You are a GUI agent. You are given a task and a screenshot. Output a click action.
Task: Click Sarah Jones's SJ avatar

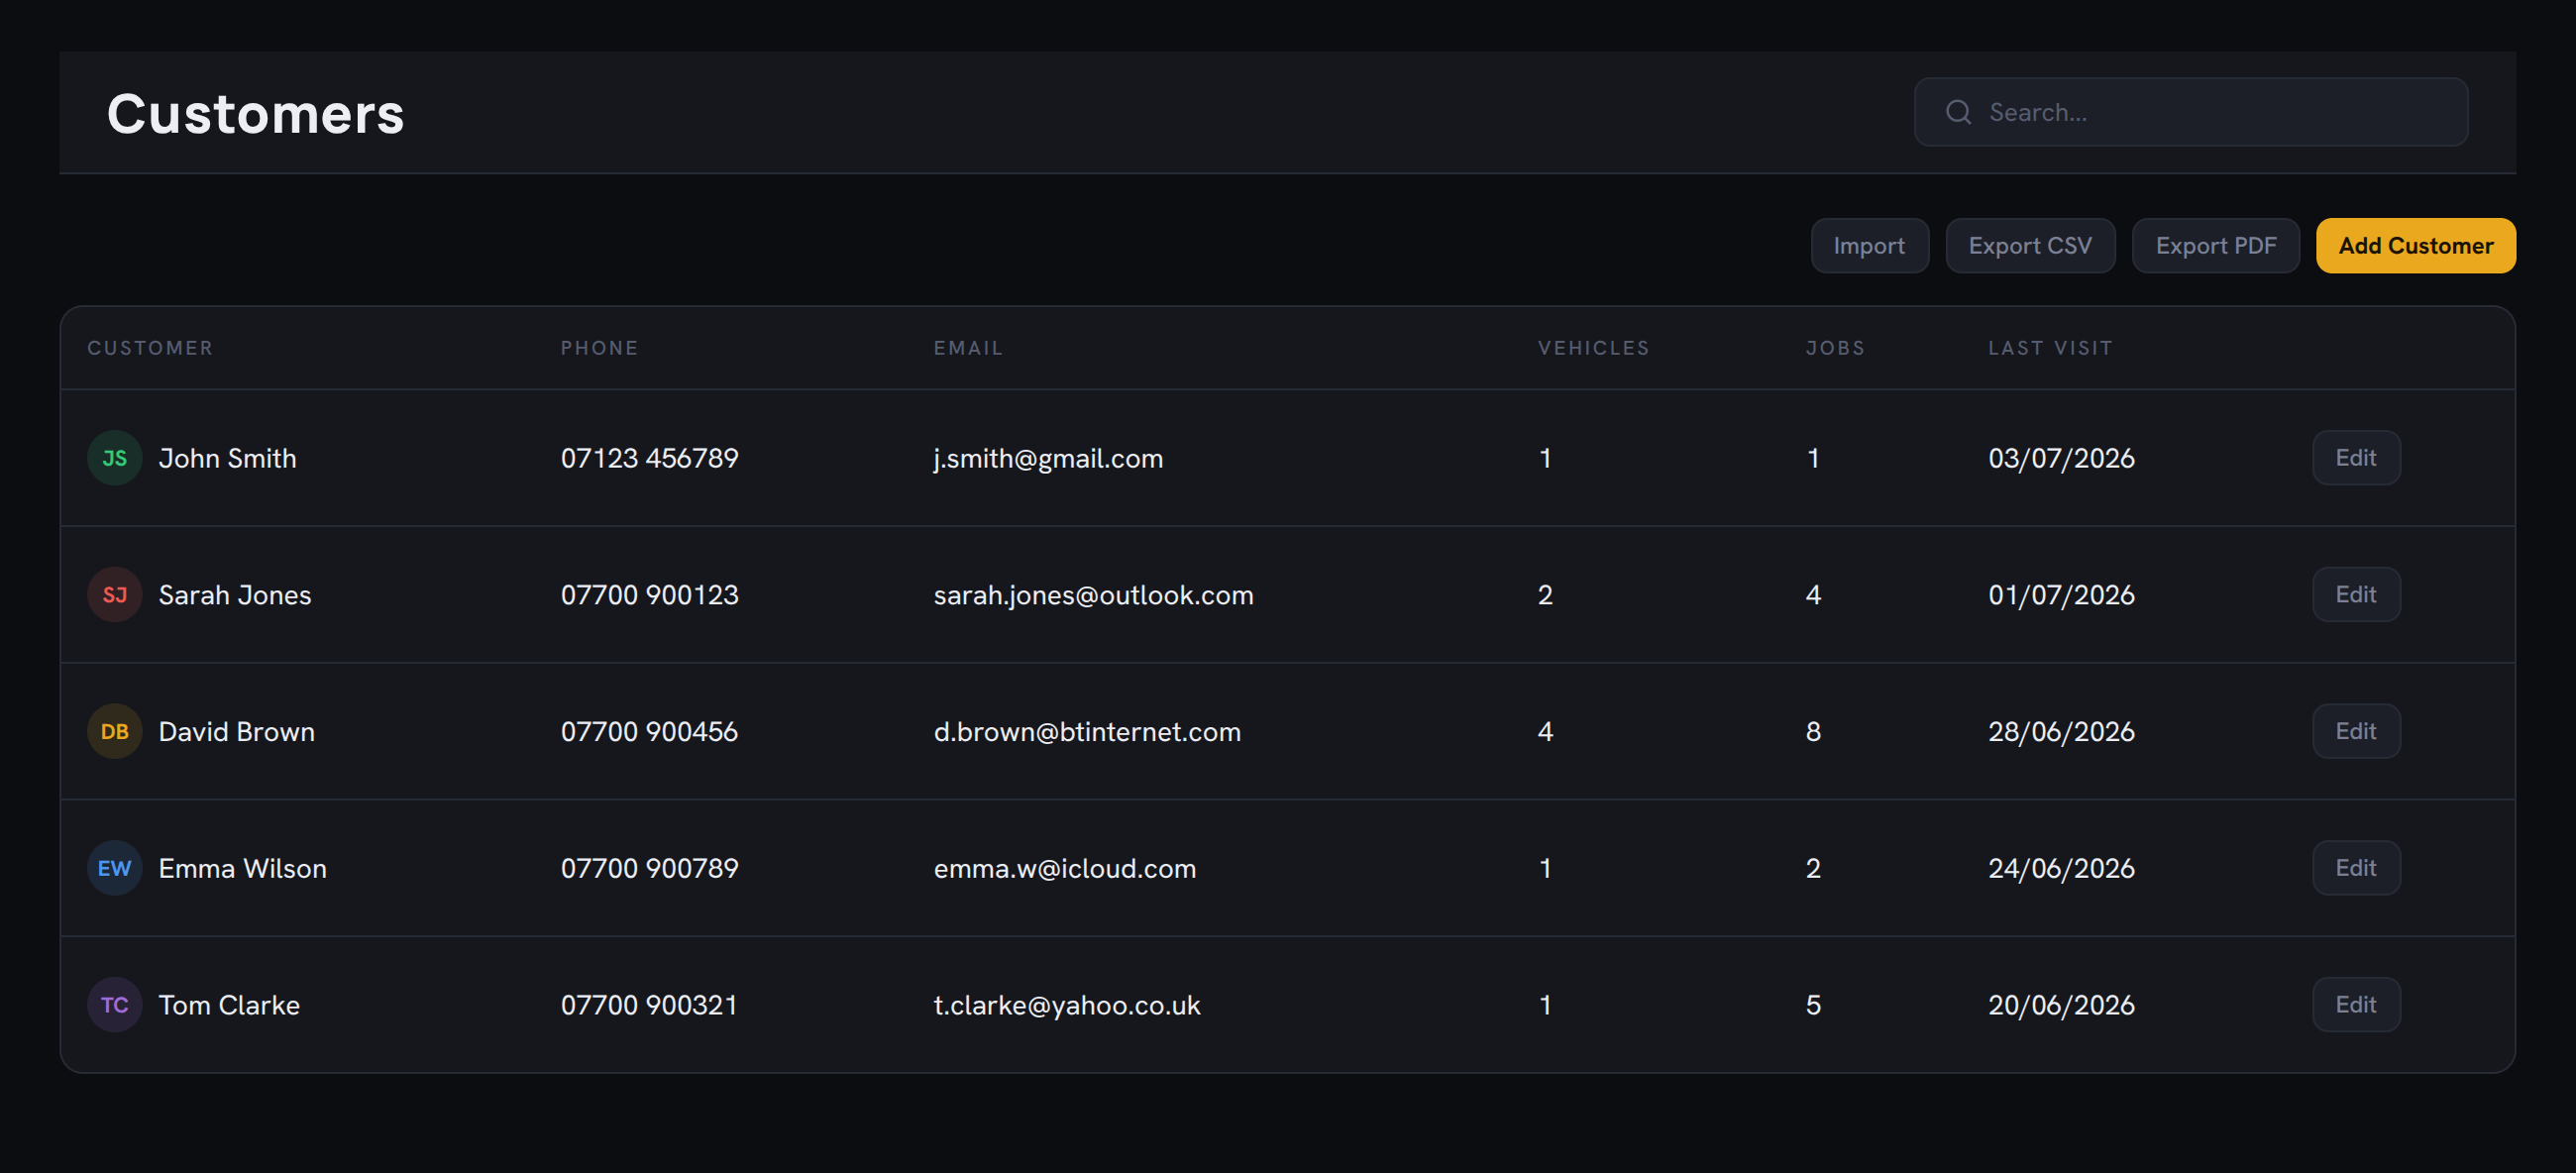[x=114, y=595]
